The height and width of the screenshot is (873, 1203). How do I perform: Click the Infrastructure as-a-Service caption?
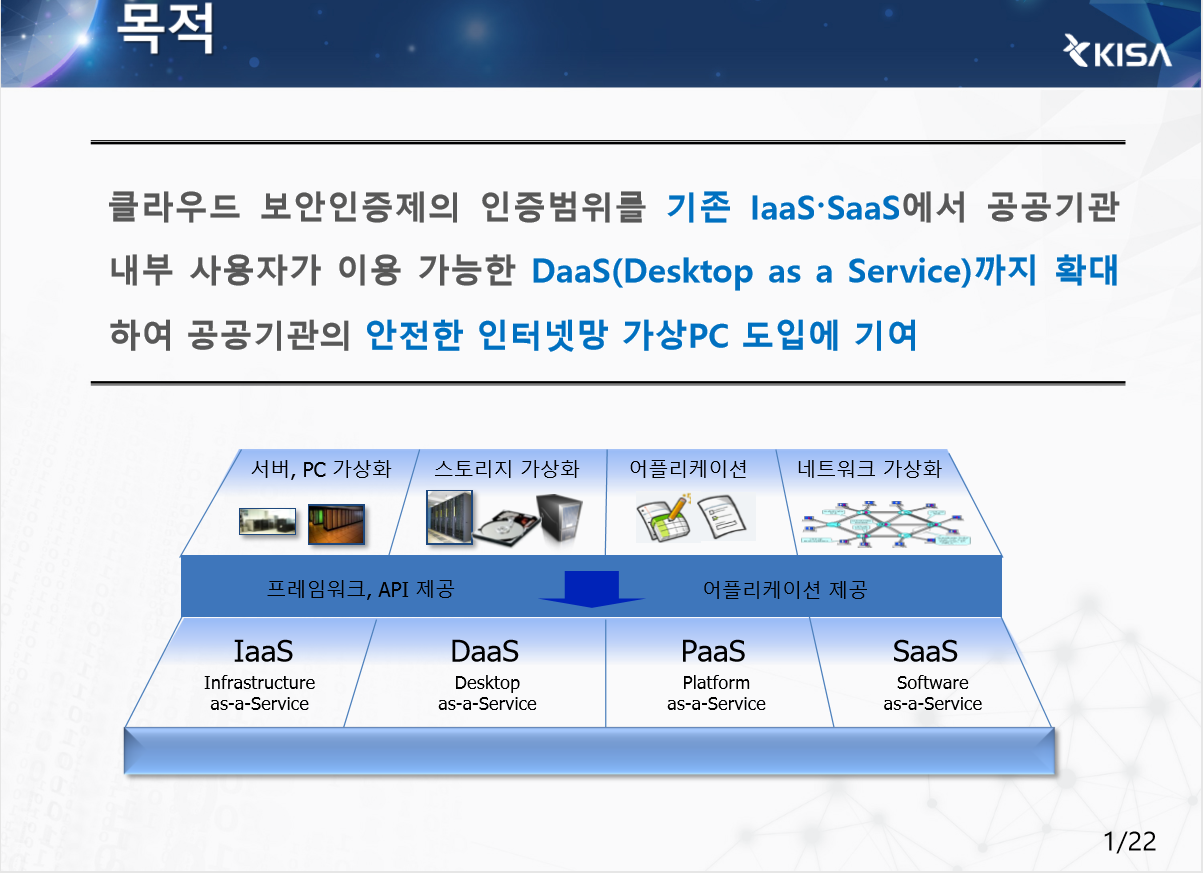coord(260,693)
